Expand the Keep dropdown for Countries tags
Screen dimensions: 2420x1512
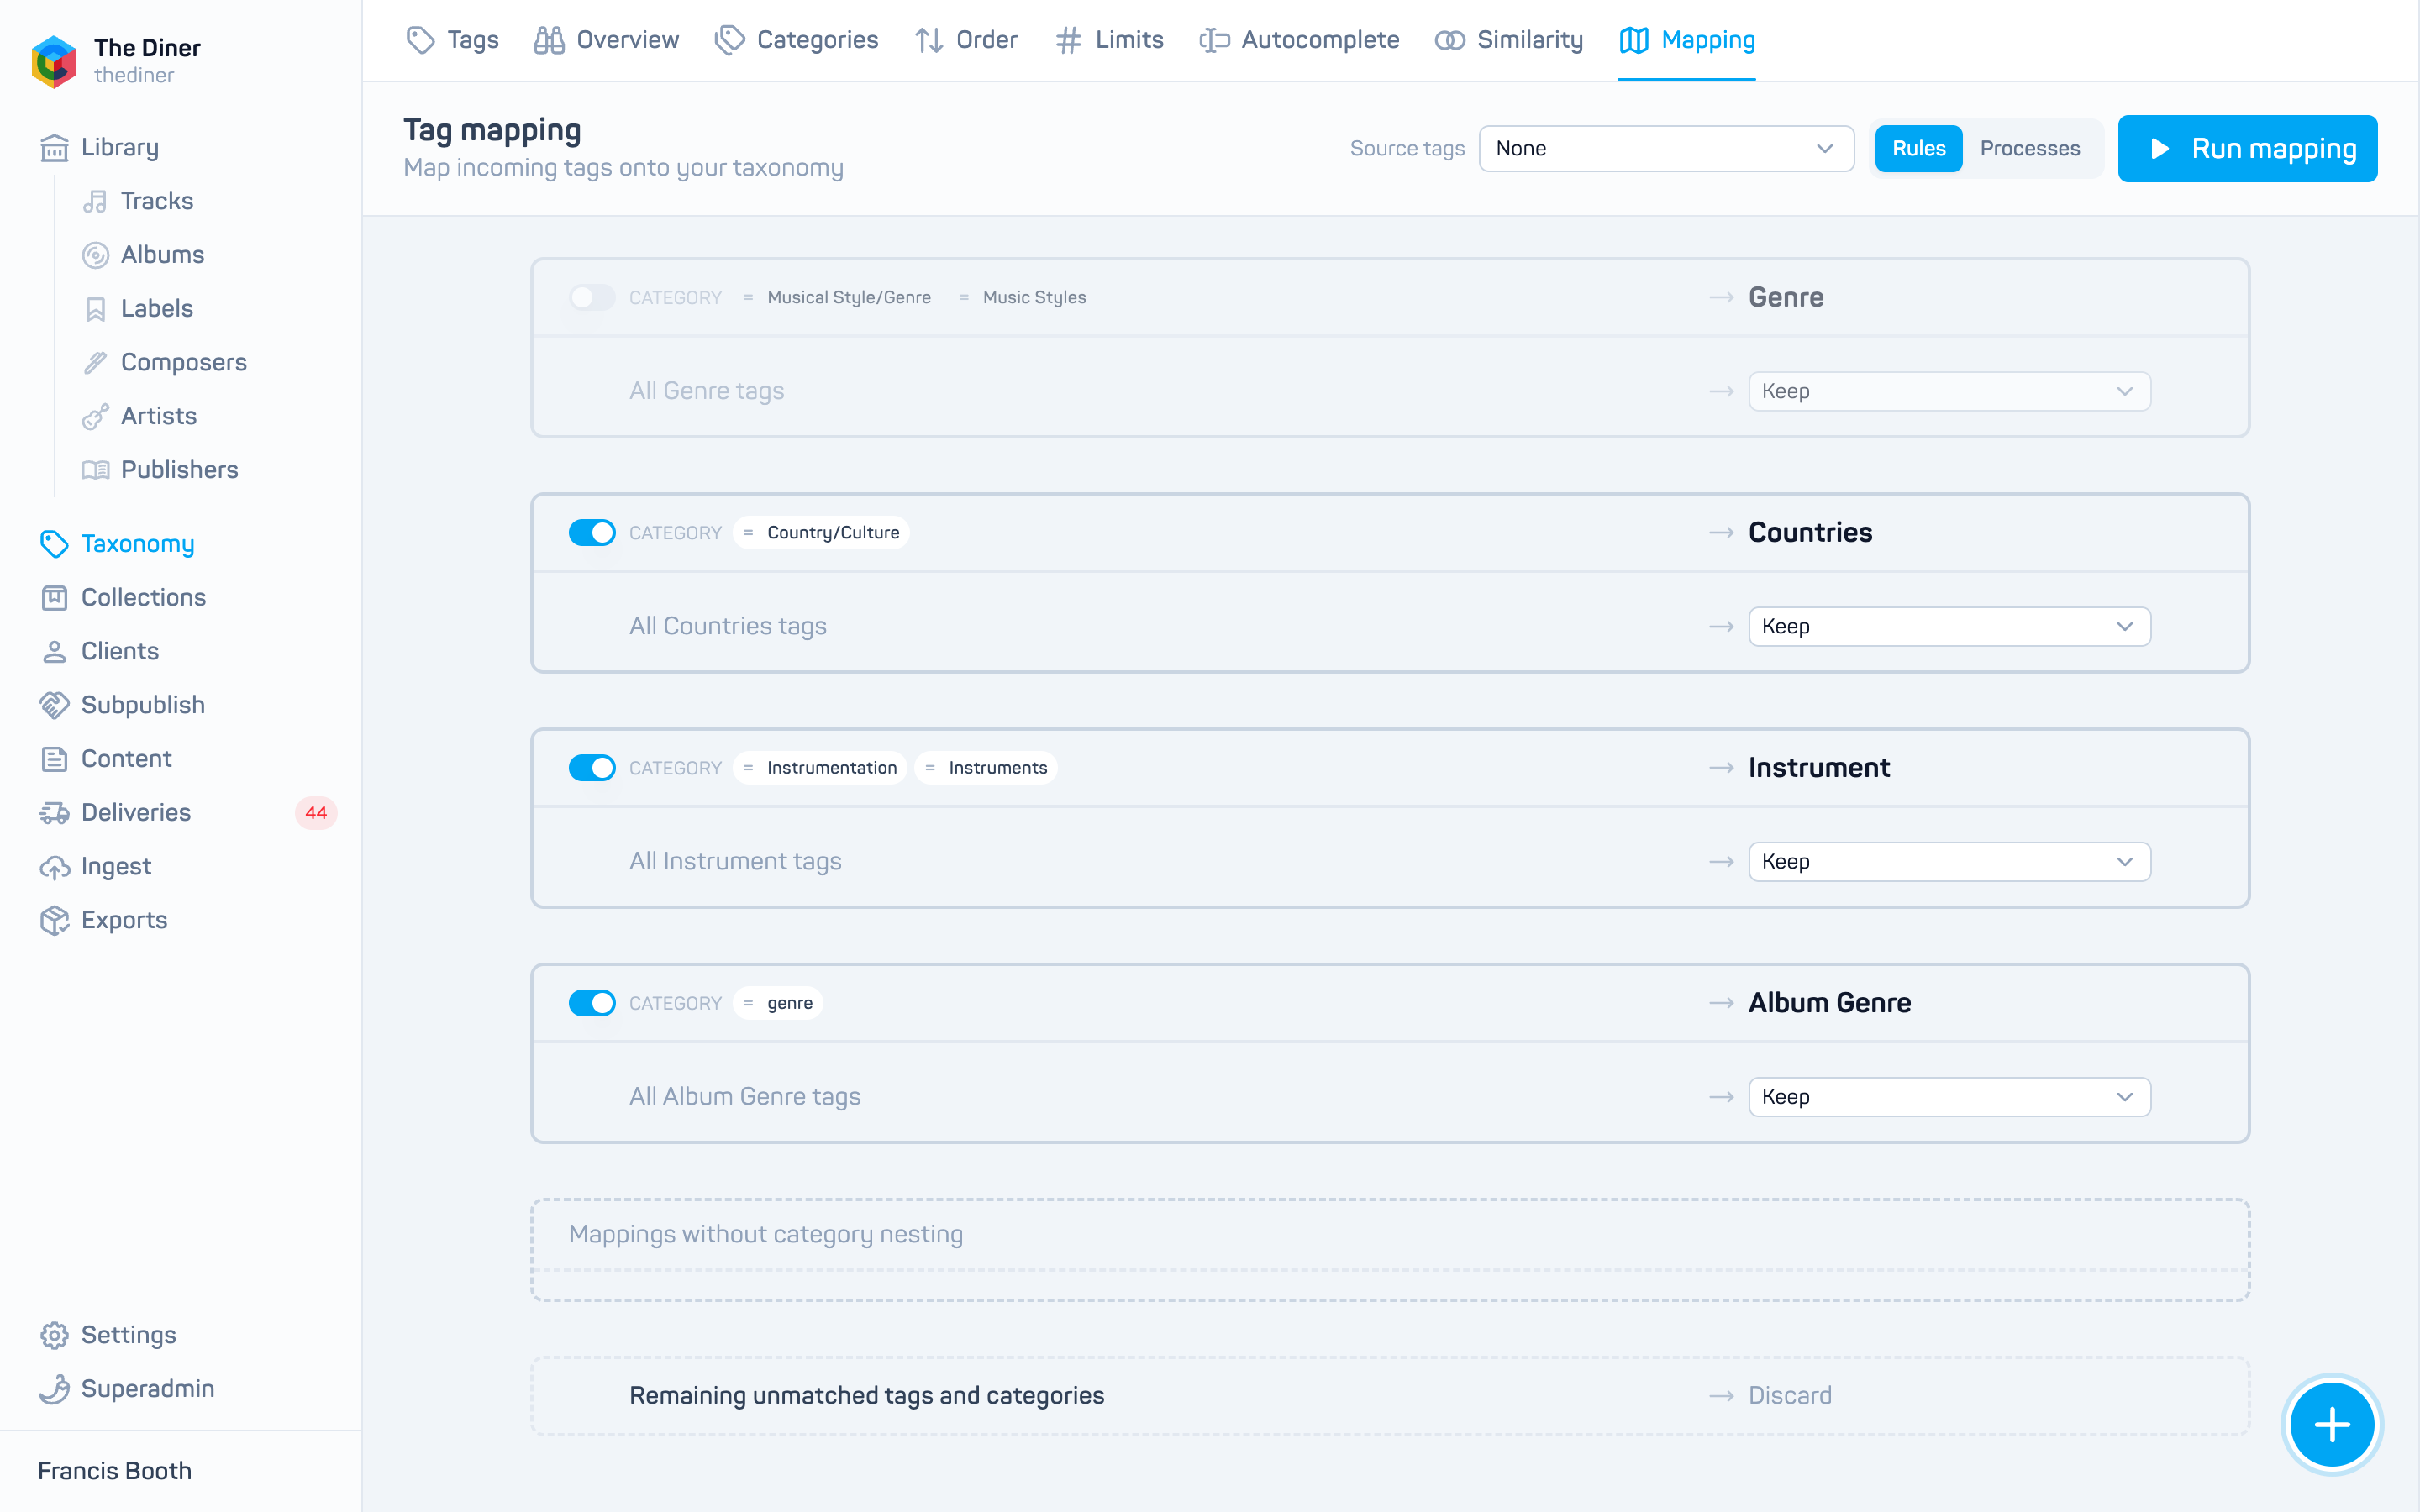coord(1949,626)
